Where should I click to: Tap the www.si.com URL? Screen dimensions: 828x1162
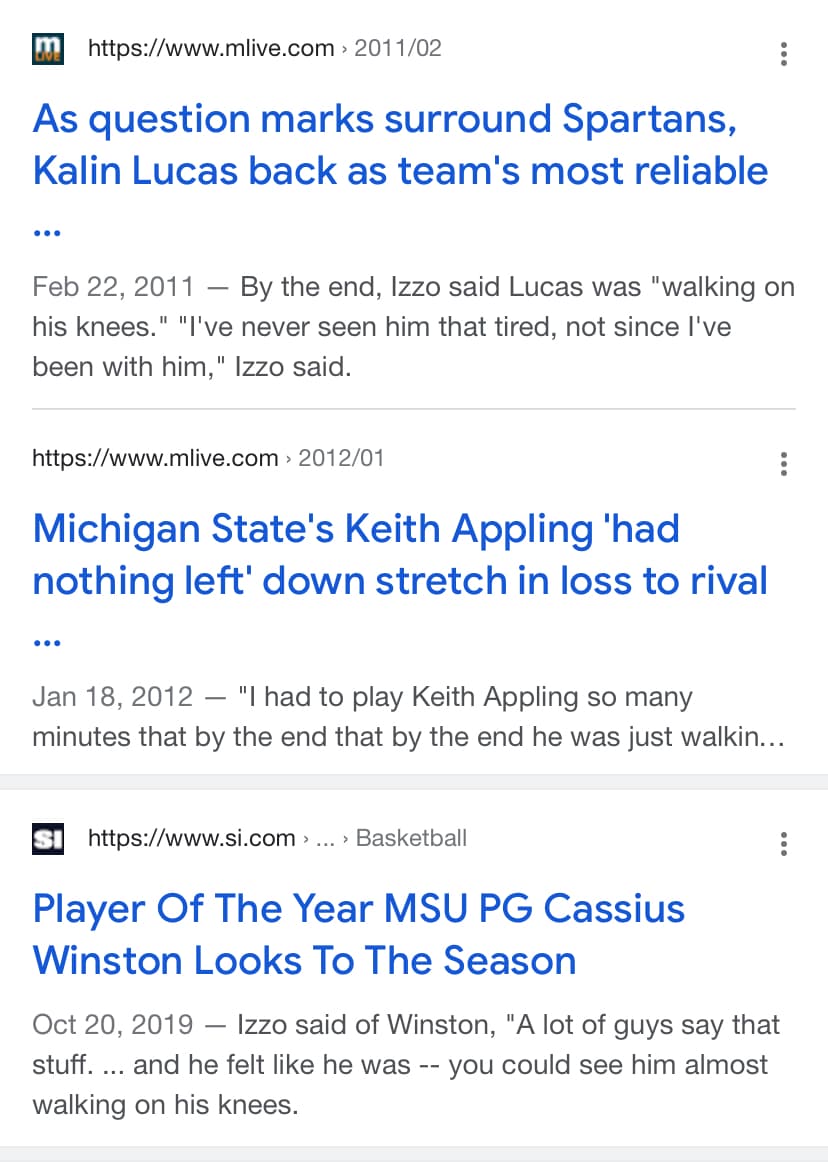(x=192, y=838)
